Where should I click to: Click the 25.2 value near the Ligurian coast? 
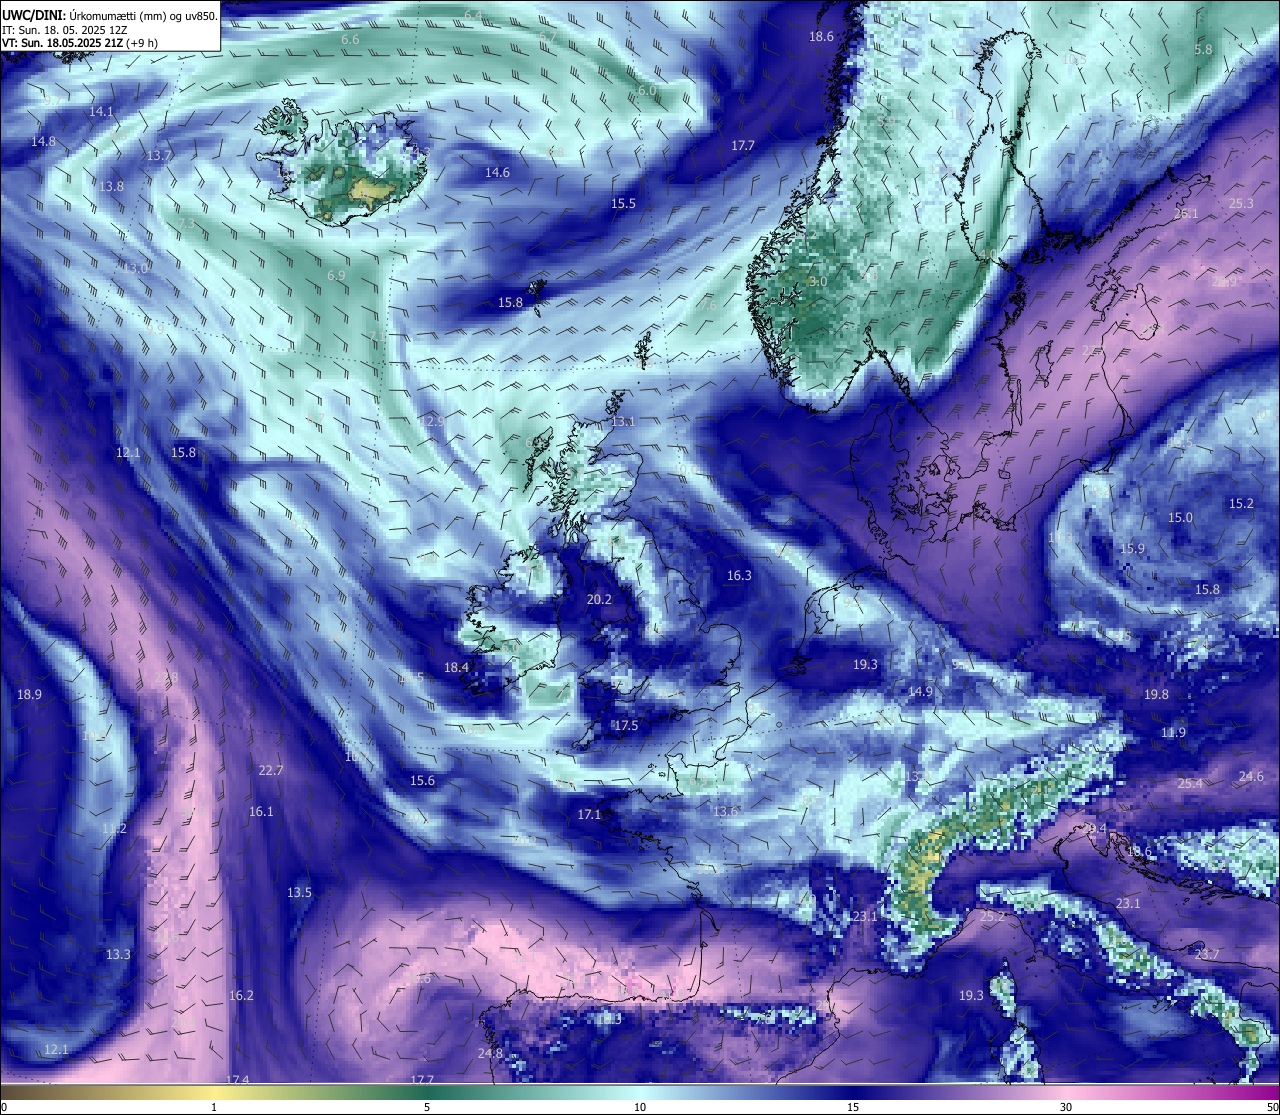click(x=991, y=915)
